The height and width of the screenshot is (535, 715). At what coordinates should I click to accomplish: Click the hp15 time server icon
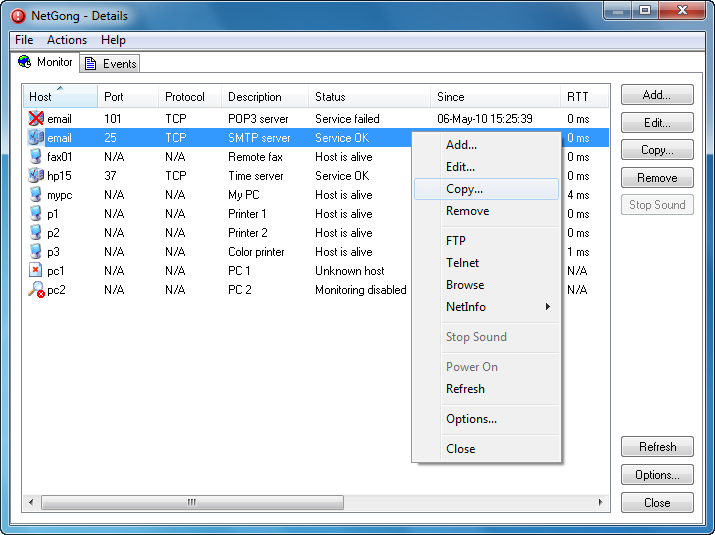(36, 176)
